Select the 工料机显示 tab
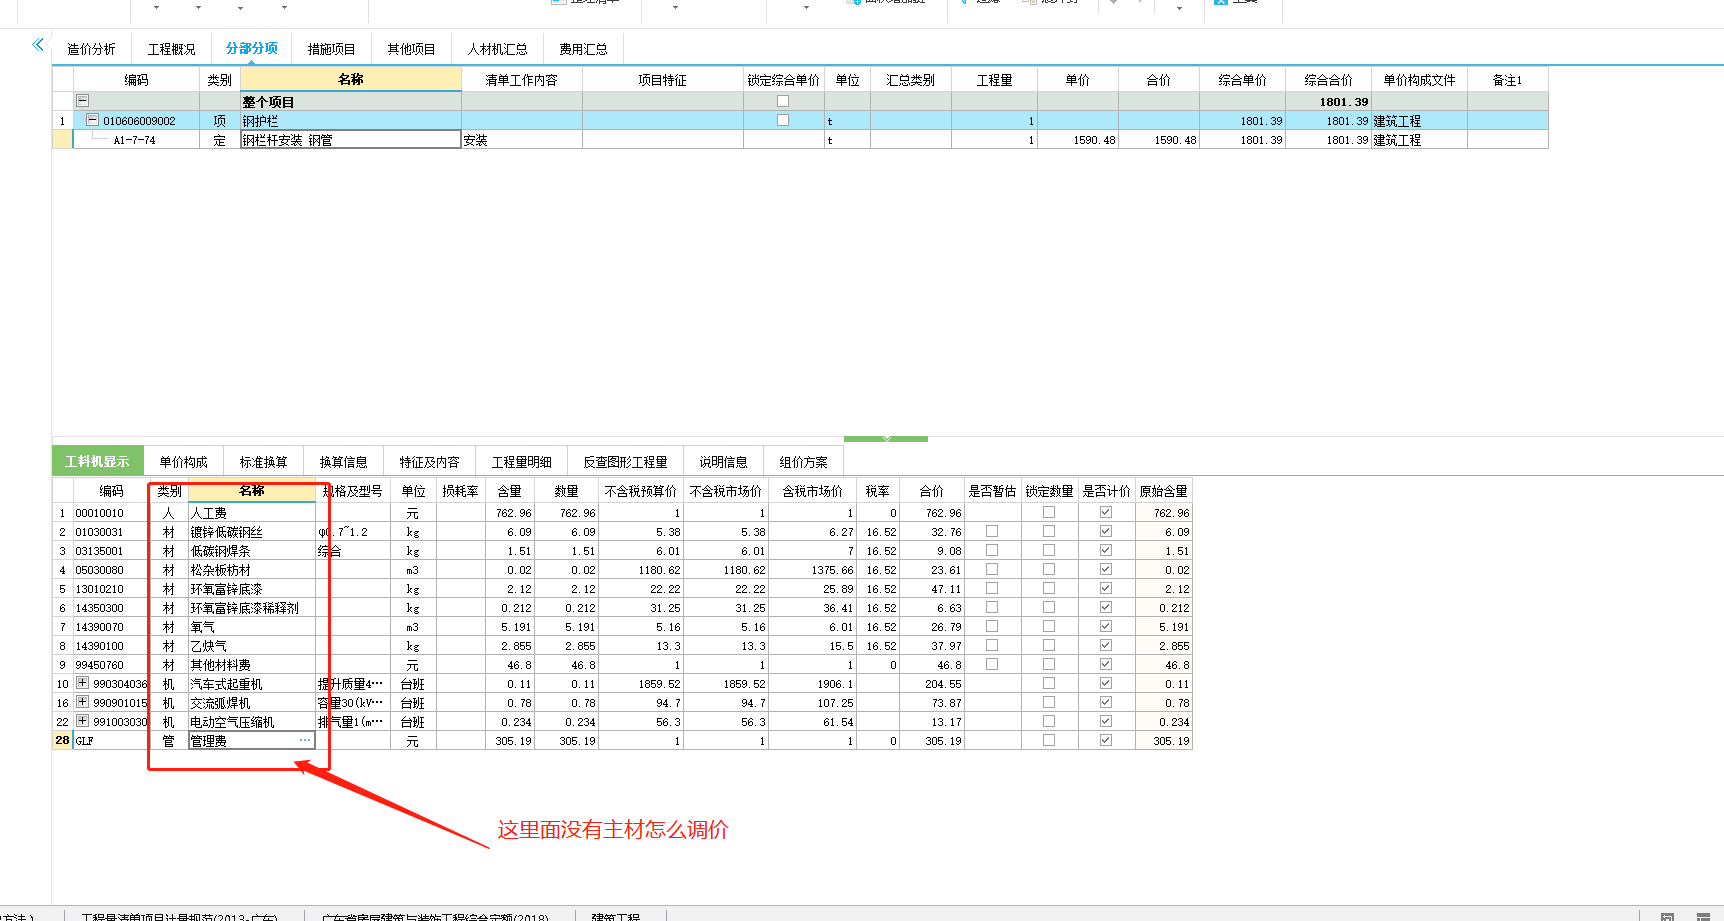 coord(97,462)
